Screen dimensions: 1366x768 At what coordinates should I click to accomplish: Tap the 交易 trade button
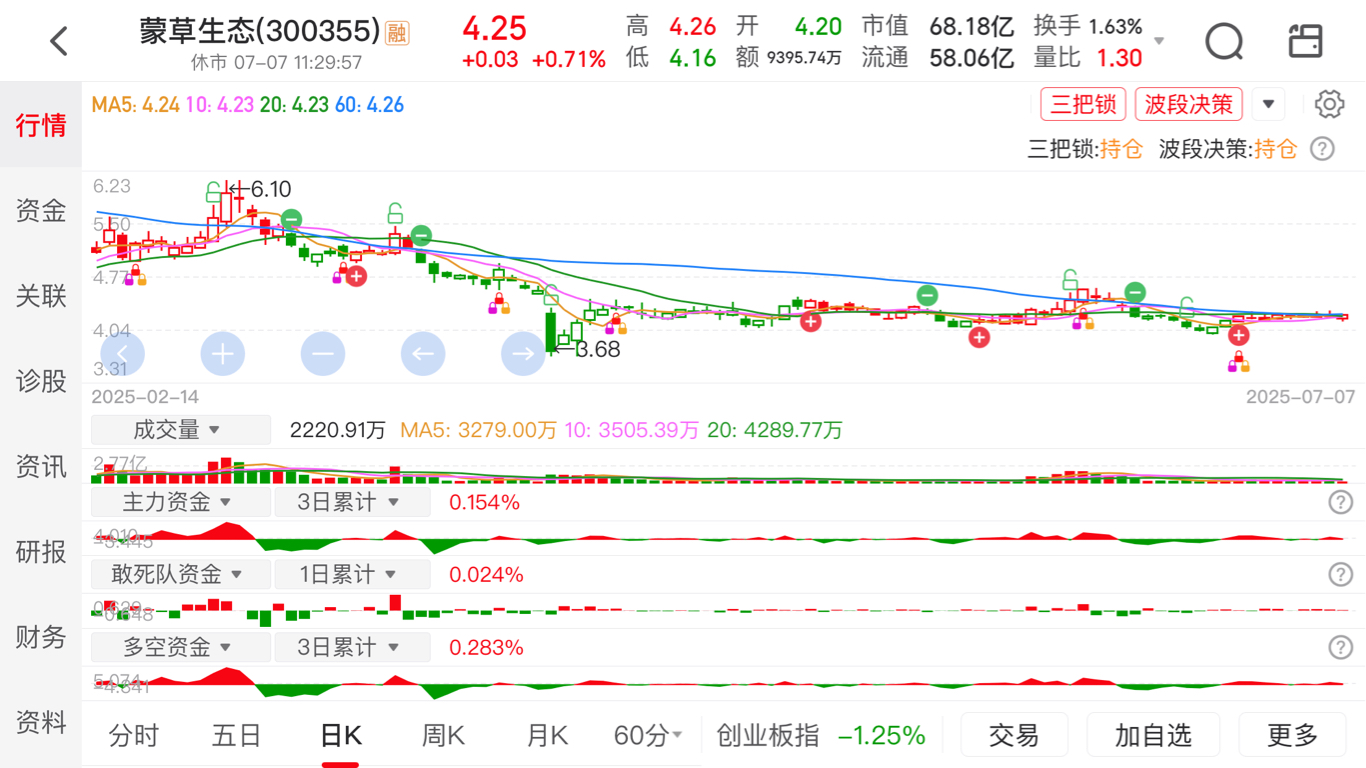pyautogui.click(x=1014, y=736)
